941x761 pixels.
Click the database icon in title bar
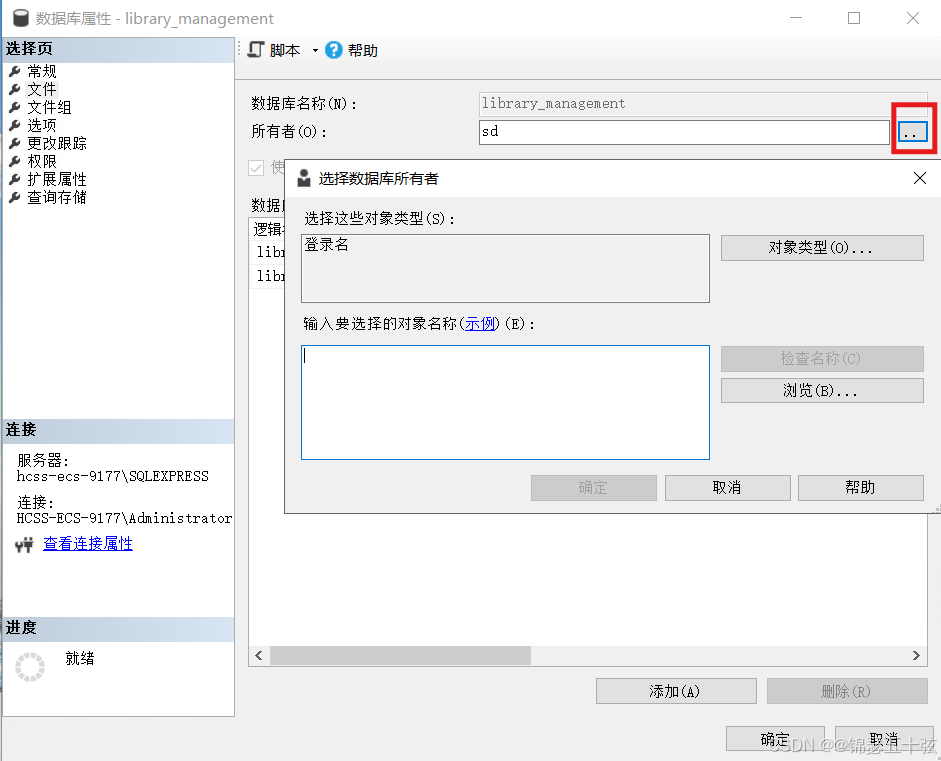pos(21,18)
